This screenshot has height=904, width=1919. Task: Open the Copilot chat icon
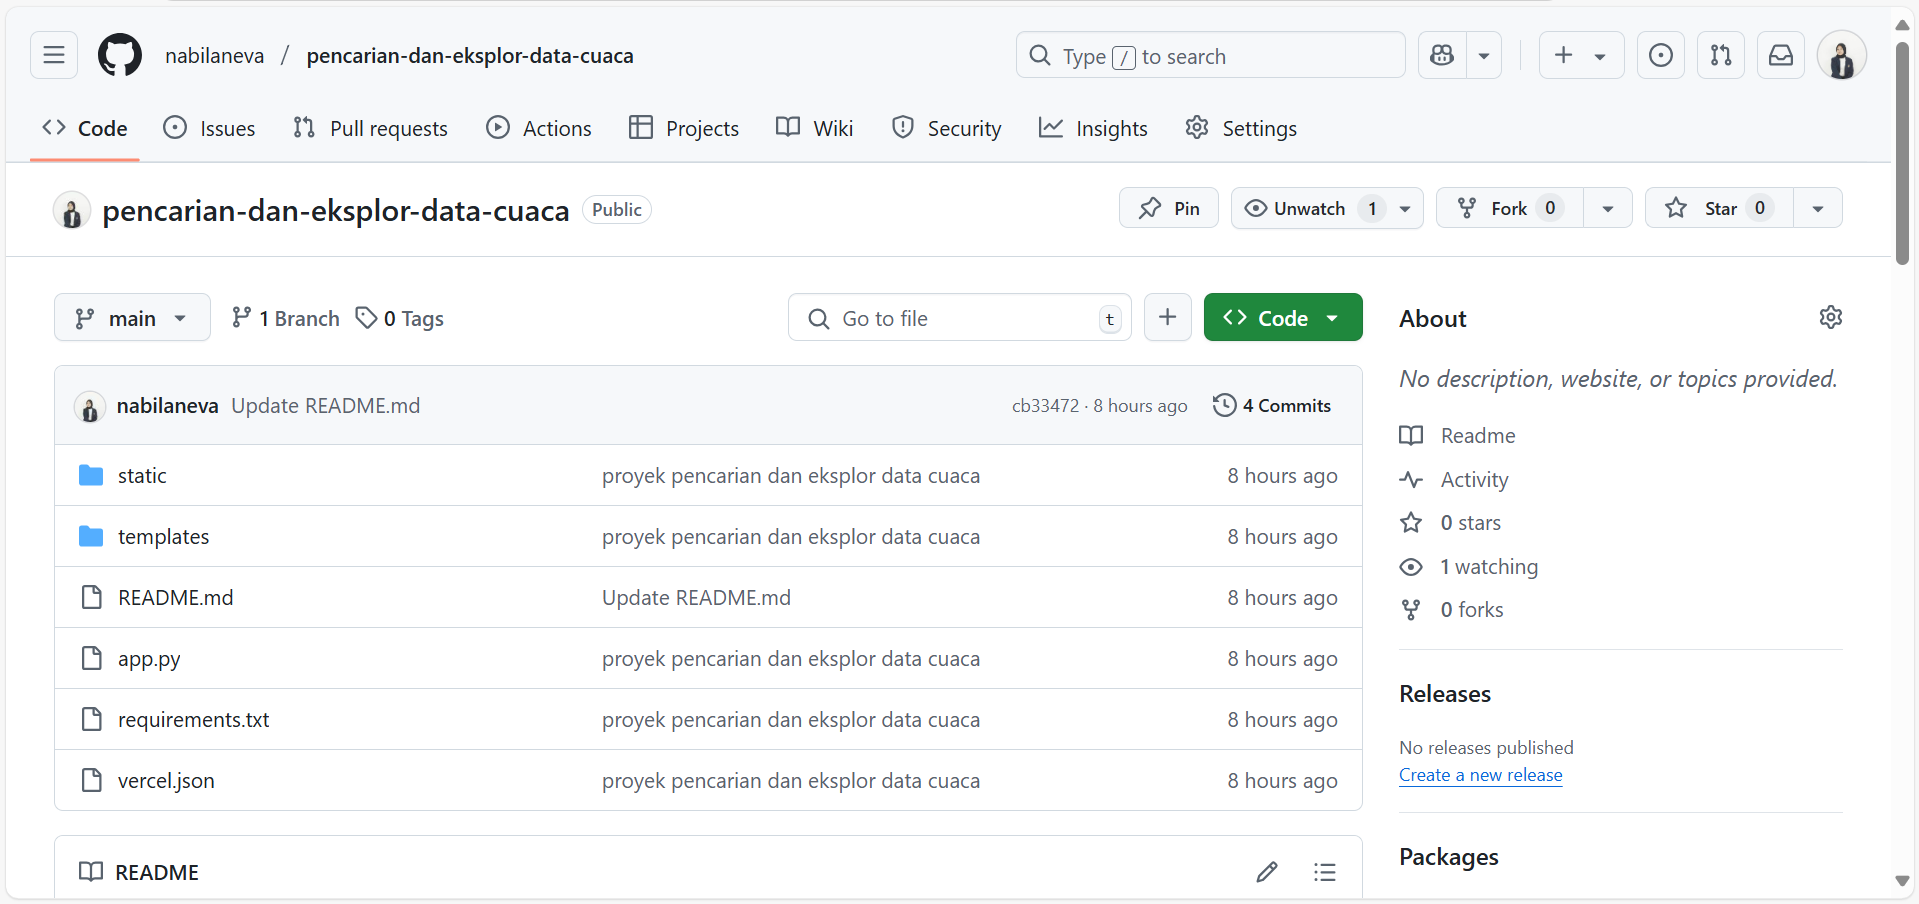click(x=1442, y=55)
